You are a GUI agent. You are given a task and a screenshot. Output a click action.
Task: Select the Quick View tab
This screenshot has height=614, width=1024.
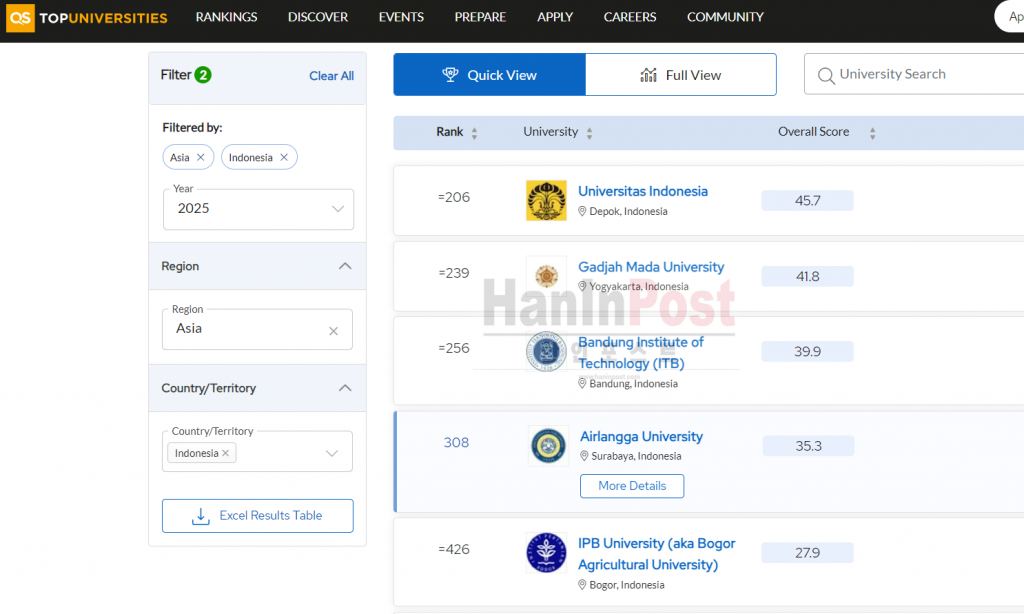489,75
